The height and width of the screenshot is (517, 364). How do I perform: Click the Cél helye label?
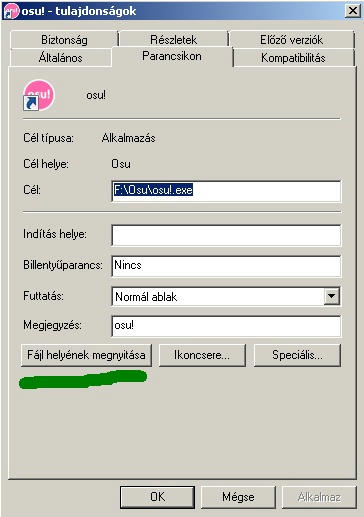(46, 164)
